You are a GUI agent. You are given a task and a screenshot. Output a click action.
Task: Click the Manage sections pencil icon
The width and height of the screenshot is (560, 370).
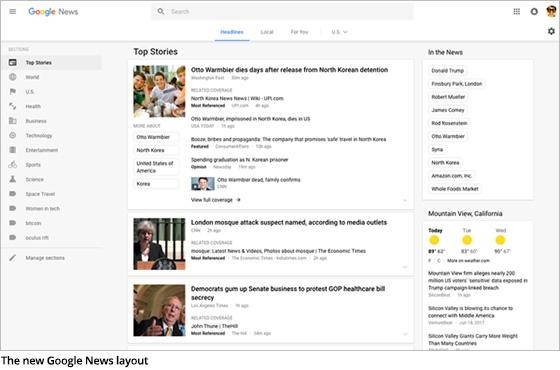click(x=12, y=258)
